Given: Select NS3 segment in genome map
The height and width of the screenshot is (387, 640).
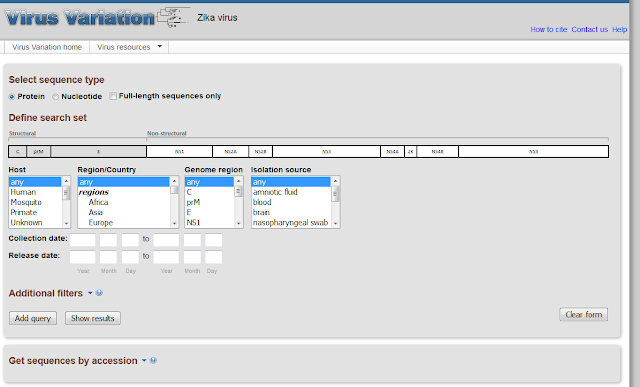Looking at the screenshot, I should [x=327, y=151].
